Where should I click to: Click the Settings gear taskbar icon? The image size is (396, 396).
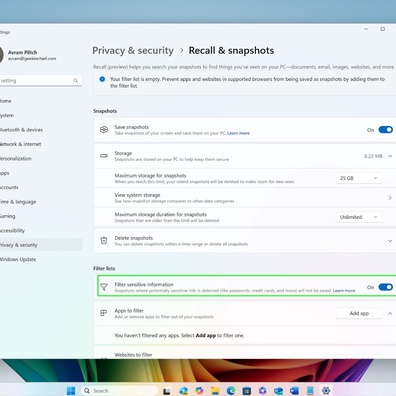(x=326, y=391)
